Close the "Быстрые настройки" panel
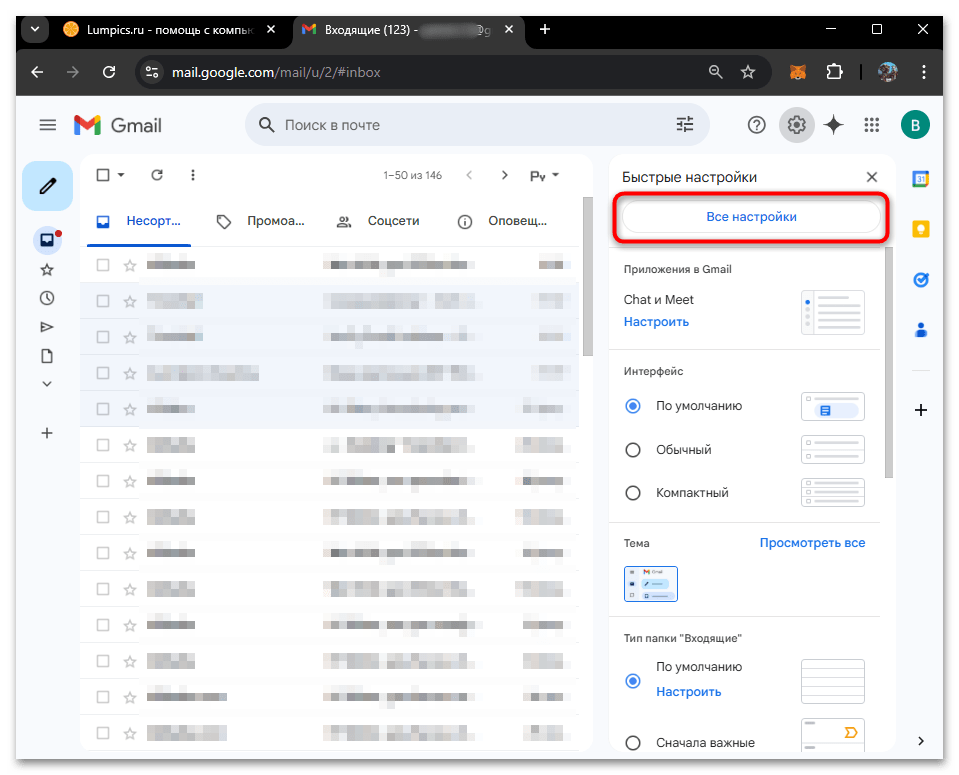Viewport: 959px width, 775px height. [872, 177]
